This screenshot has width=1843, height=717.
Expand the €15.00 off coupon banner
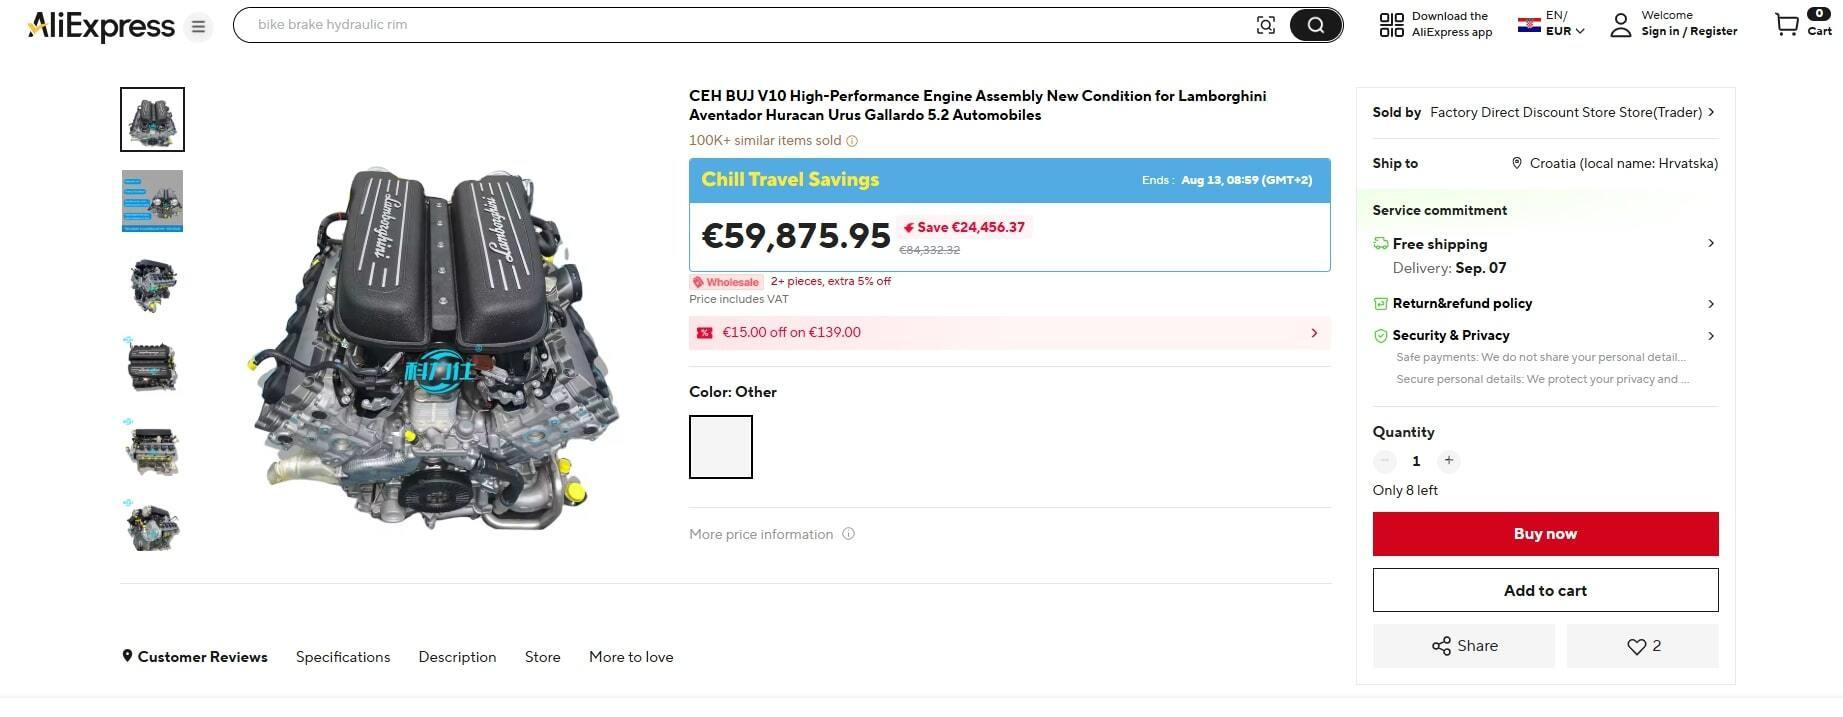click(x=1313, y=333)
